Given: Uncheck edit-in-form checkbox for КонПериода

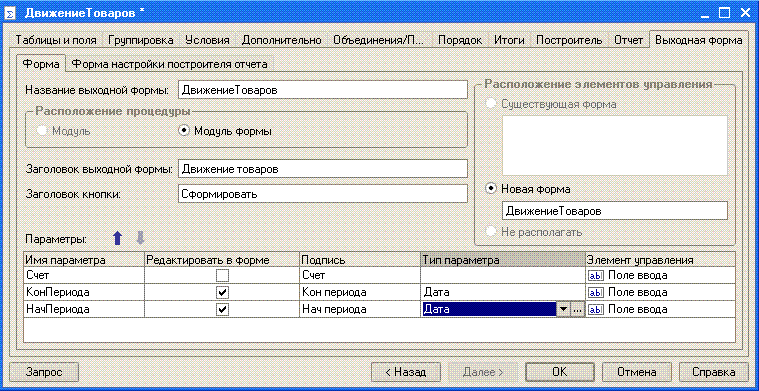Looking at the screenshot, I should [223, 293].
